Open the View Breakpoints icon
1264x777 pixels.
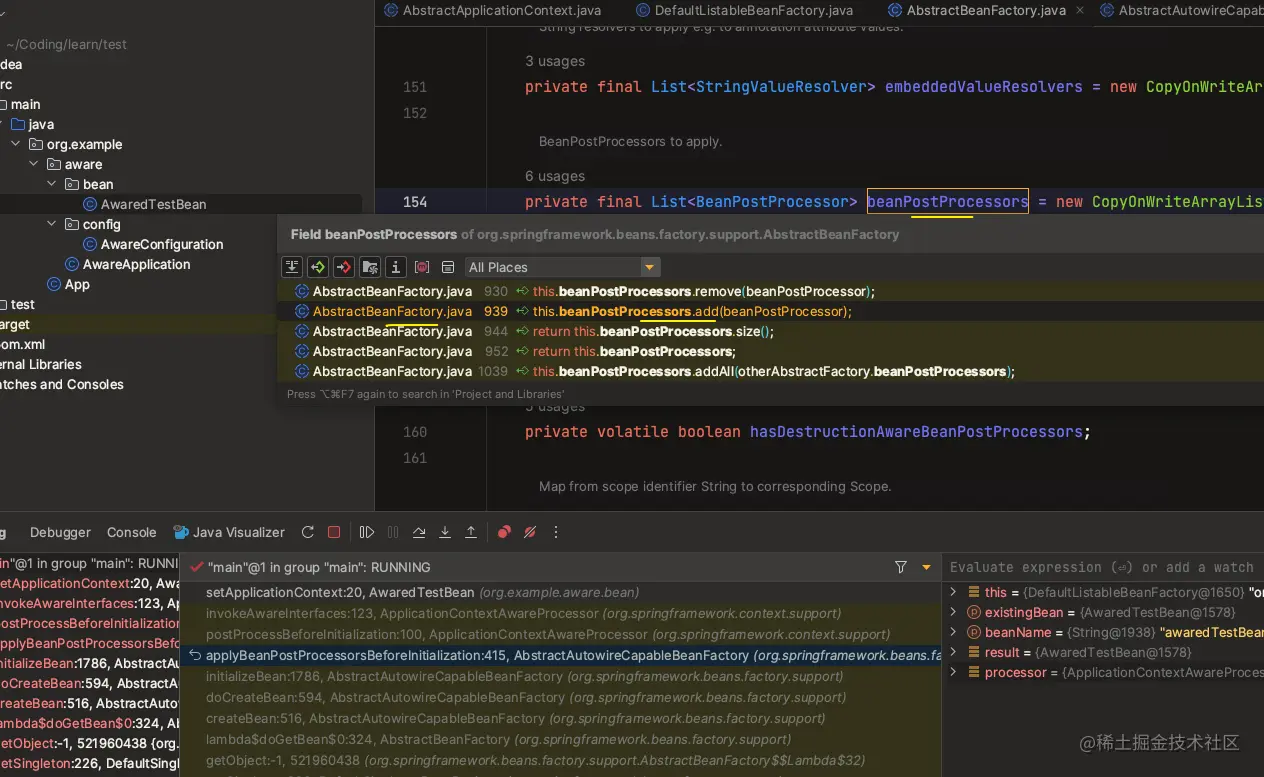click(x=504, y=532)
